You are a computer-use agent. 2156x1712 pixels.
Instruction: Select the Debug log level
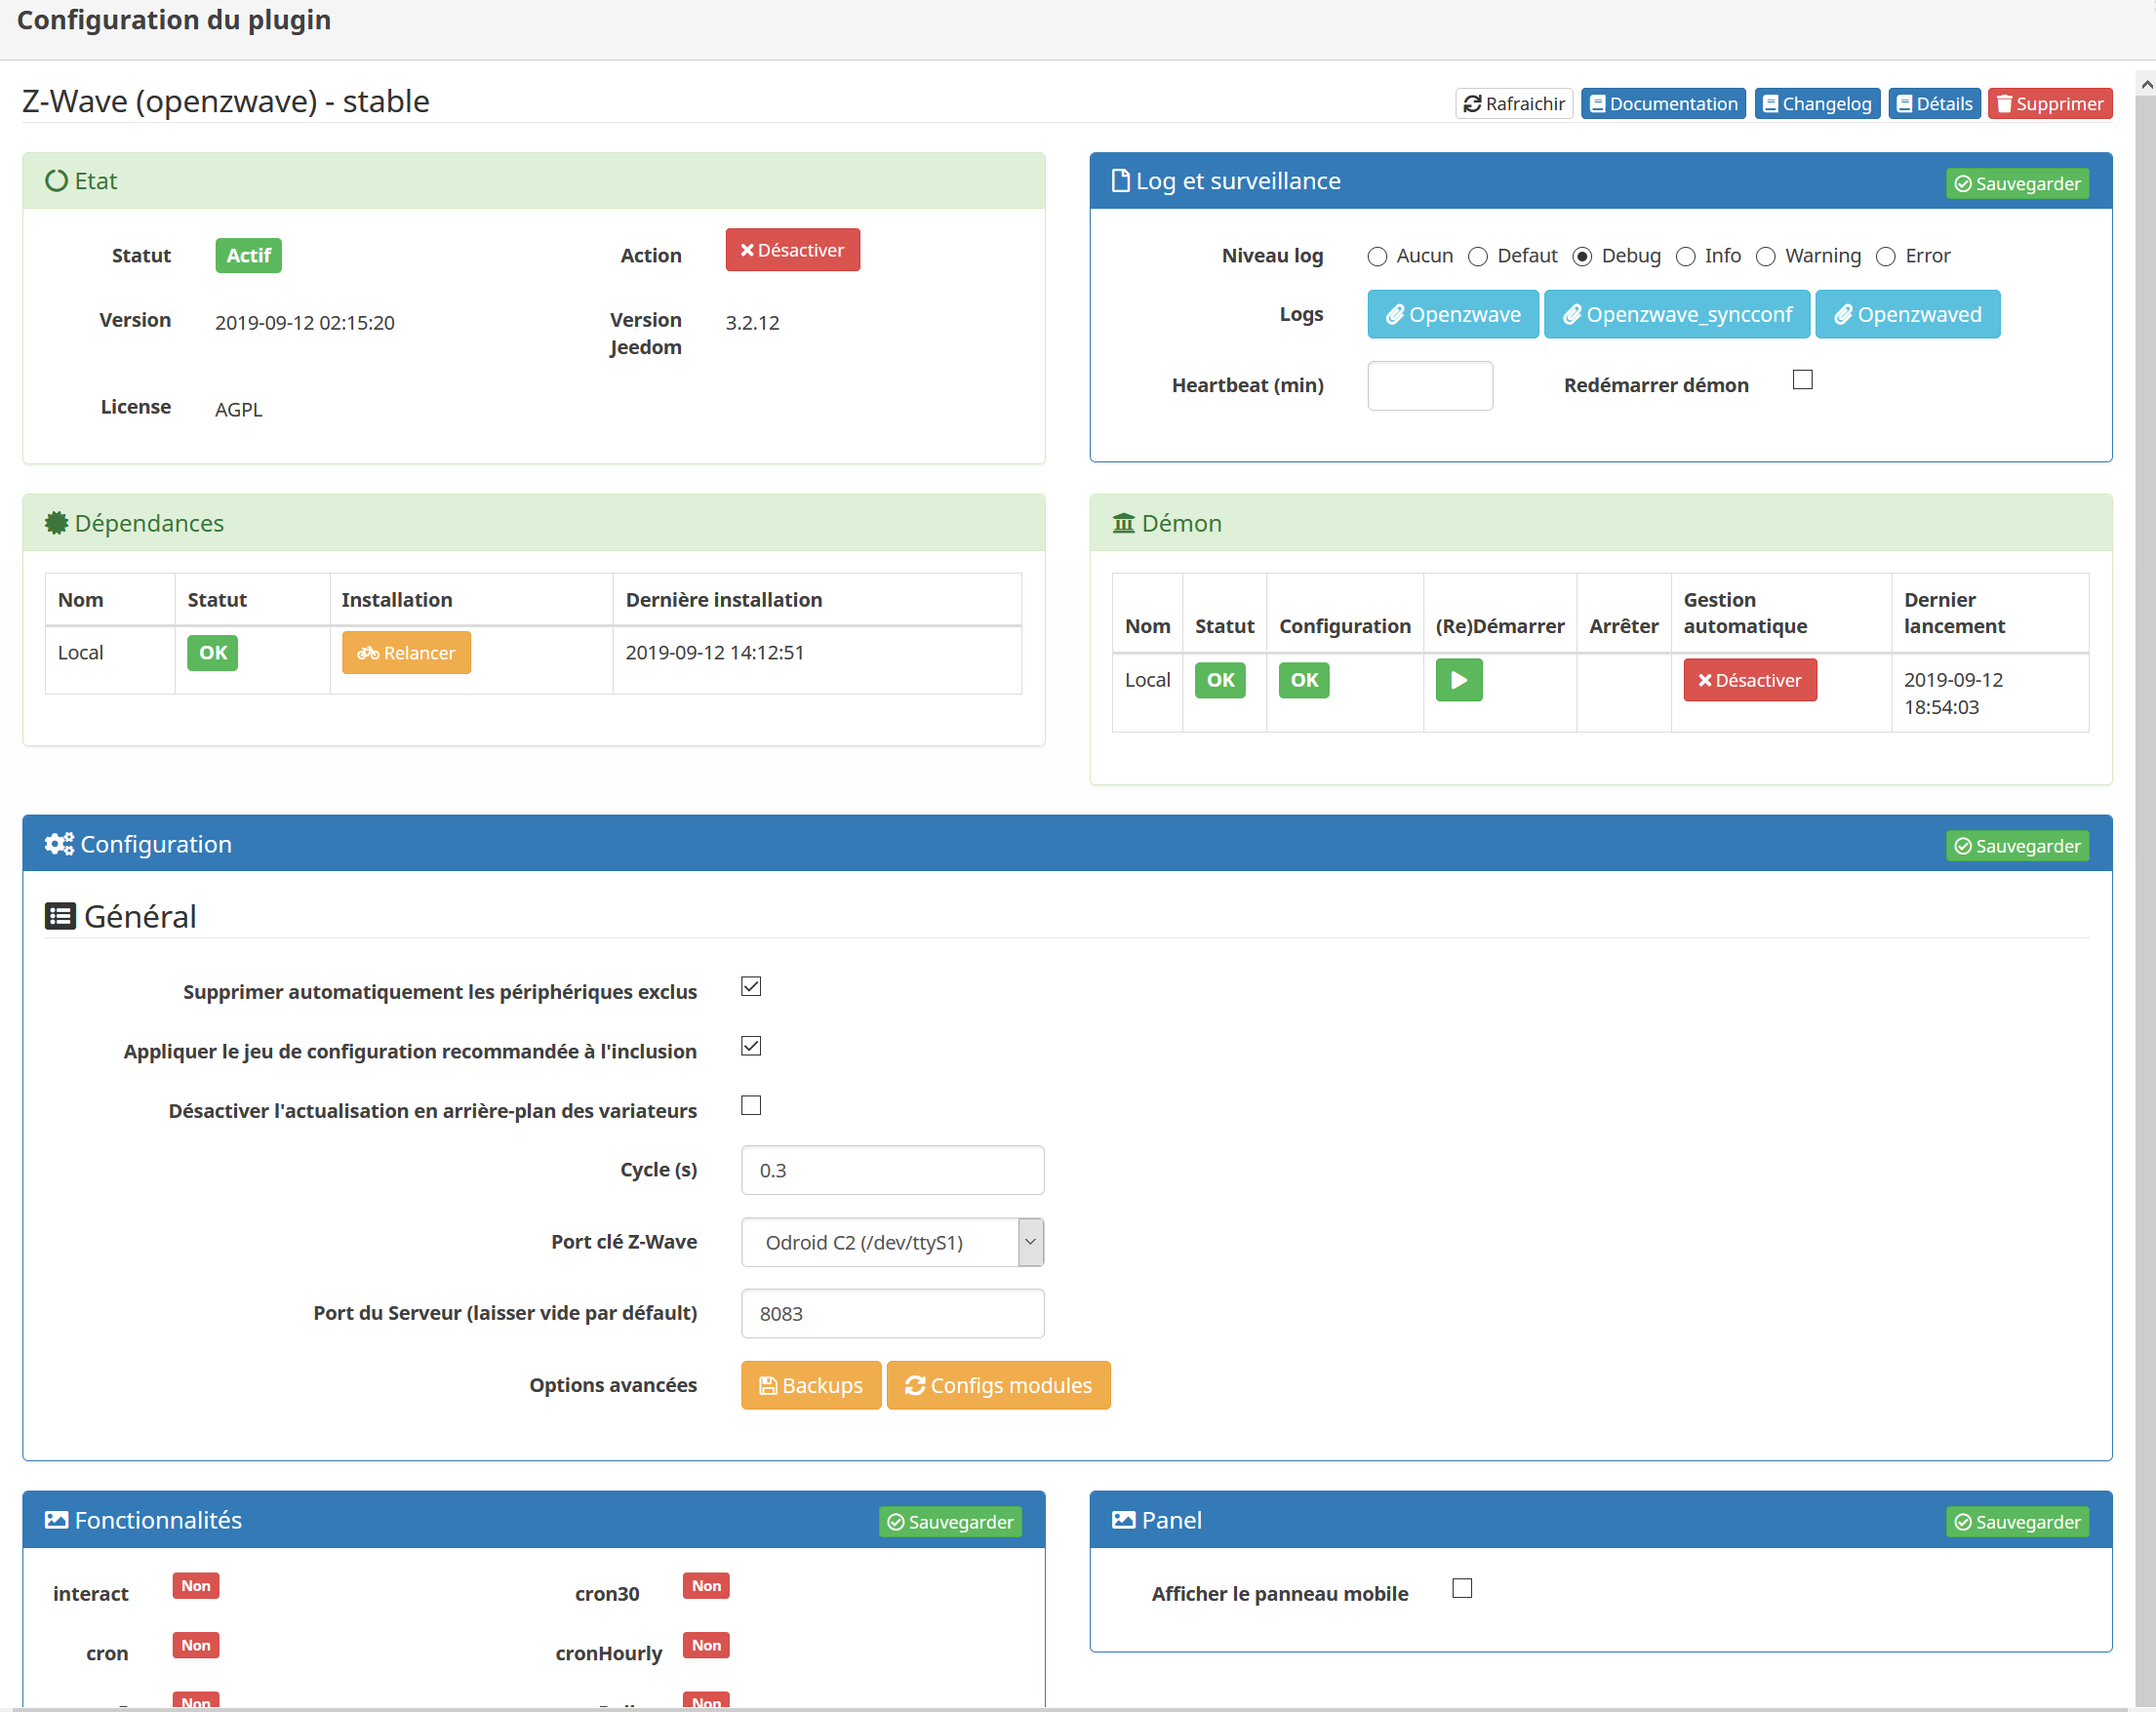pyautogui.click(x=1582, y=257)
